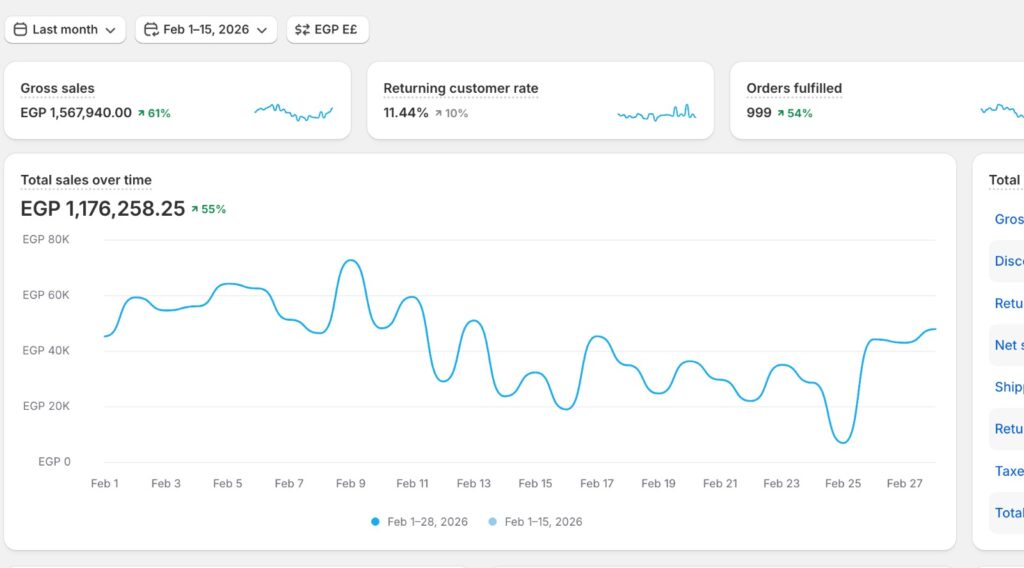Click the EGP 40K axis label
This screenshot has height=568, width=1024.
pyautogui.click(x=46, y=351)
